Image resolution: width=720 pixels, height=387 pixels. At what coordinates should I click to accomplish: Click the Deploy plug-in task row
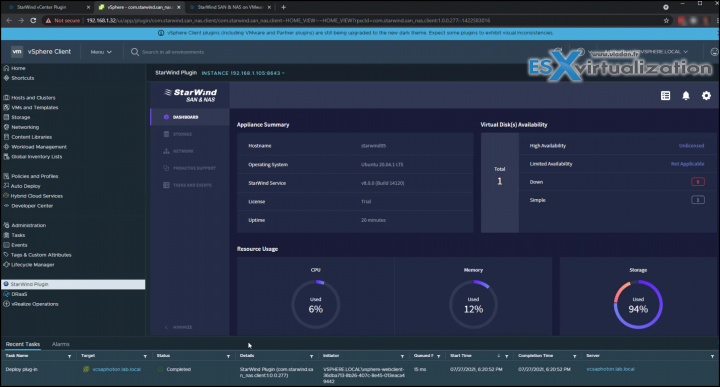360,374
